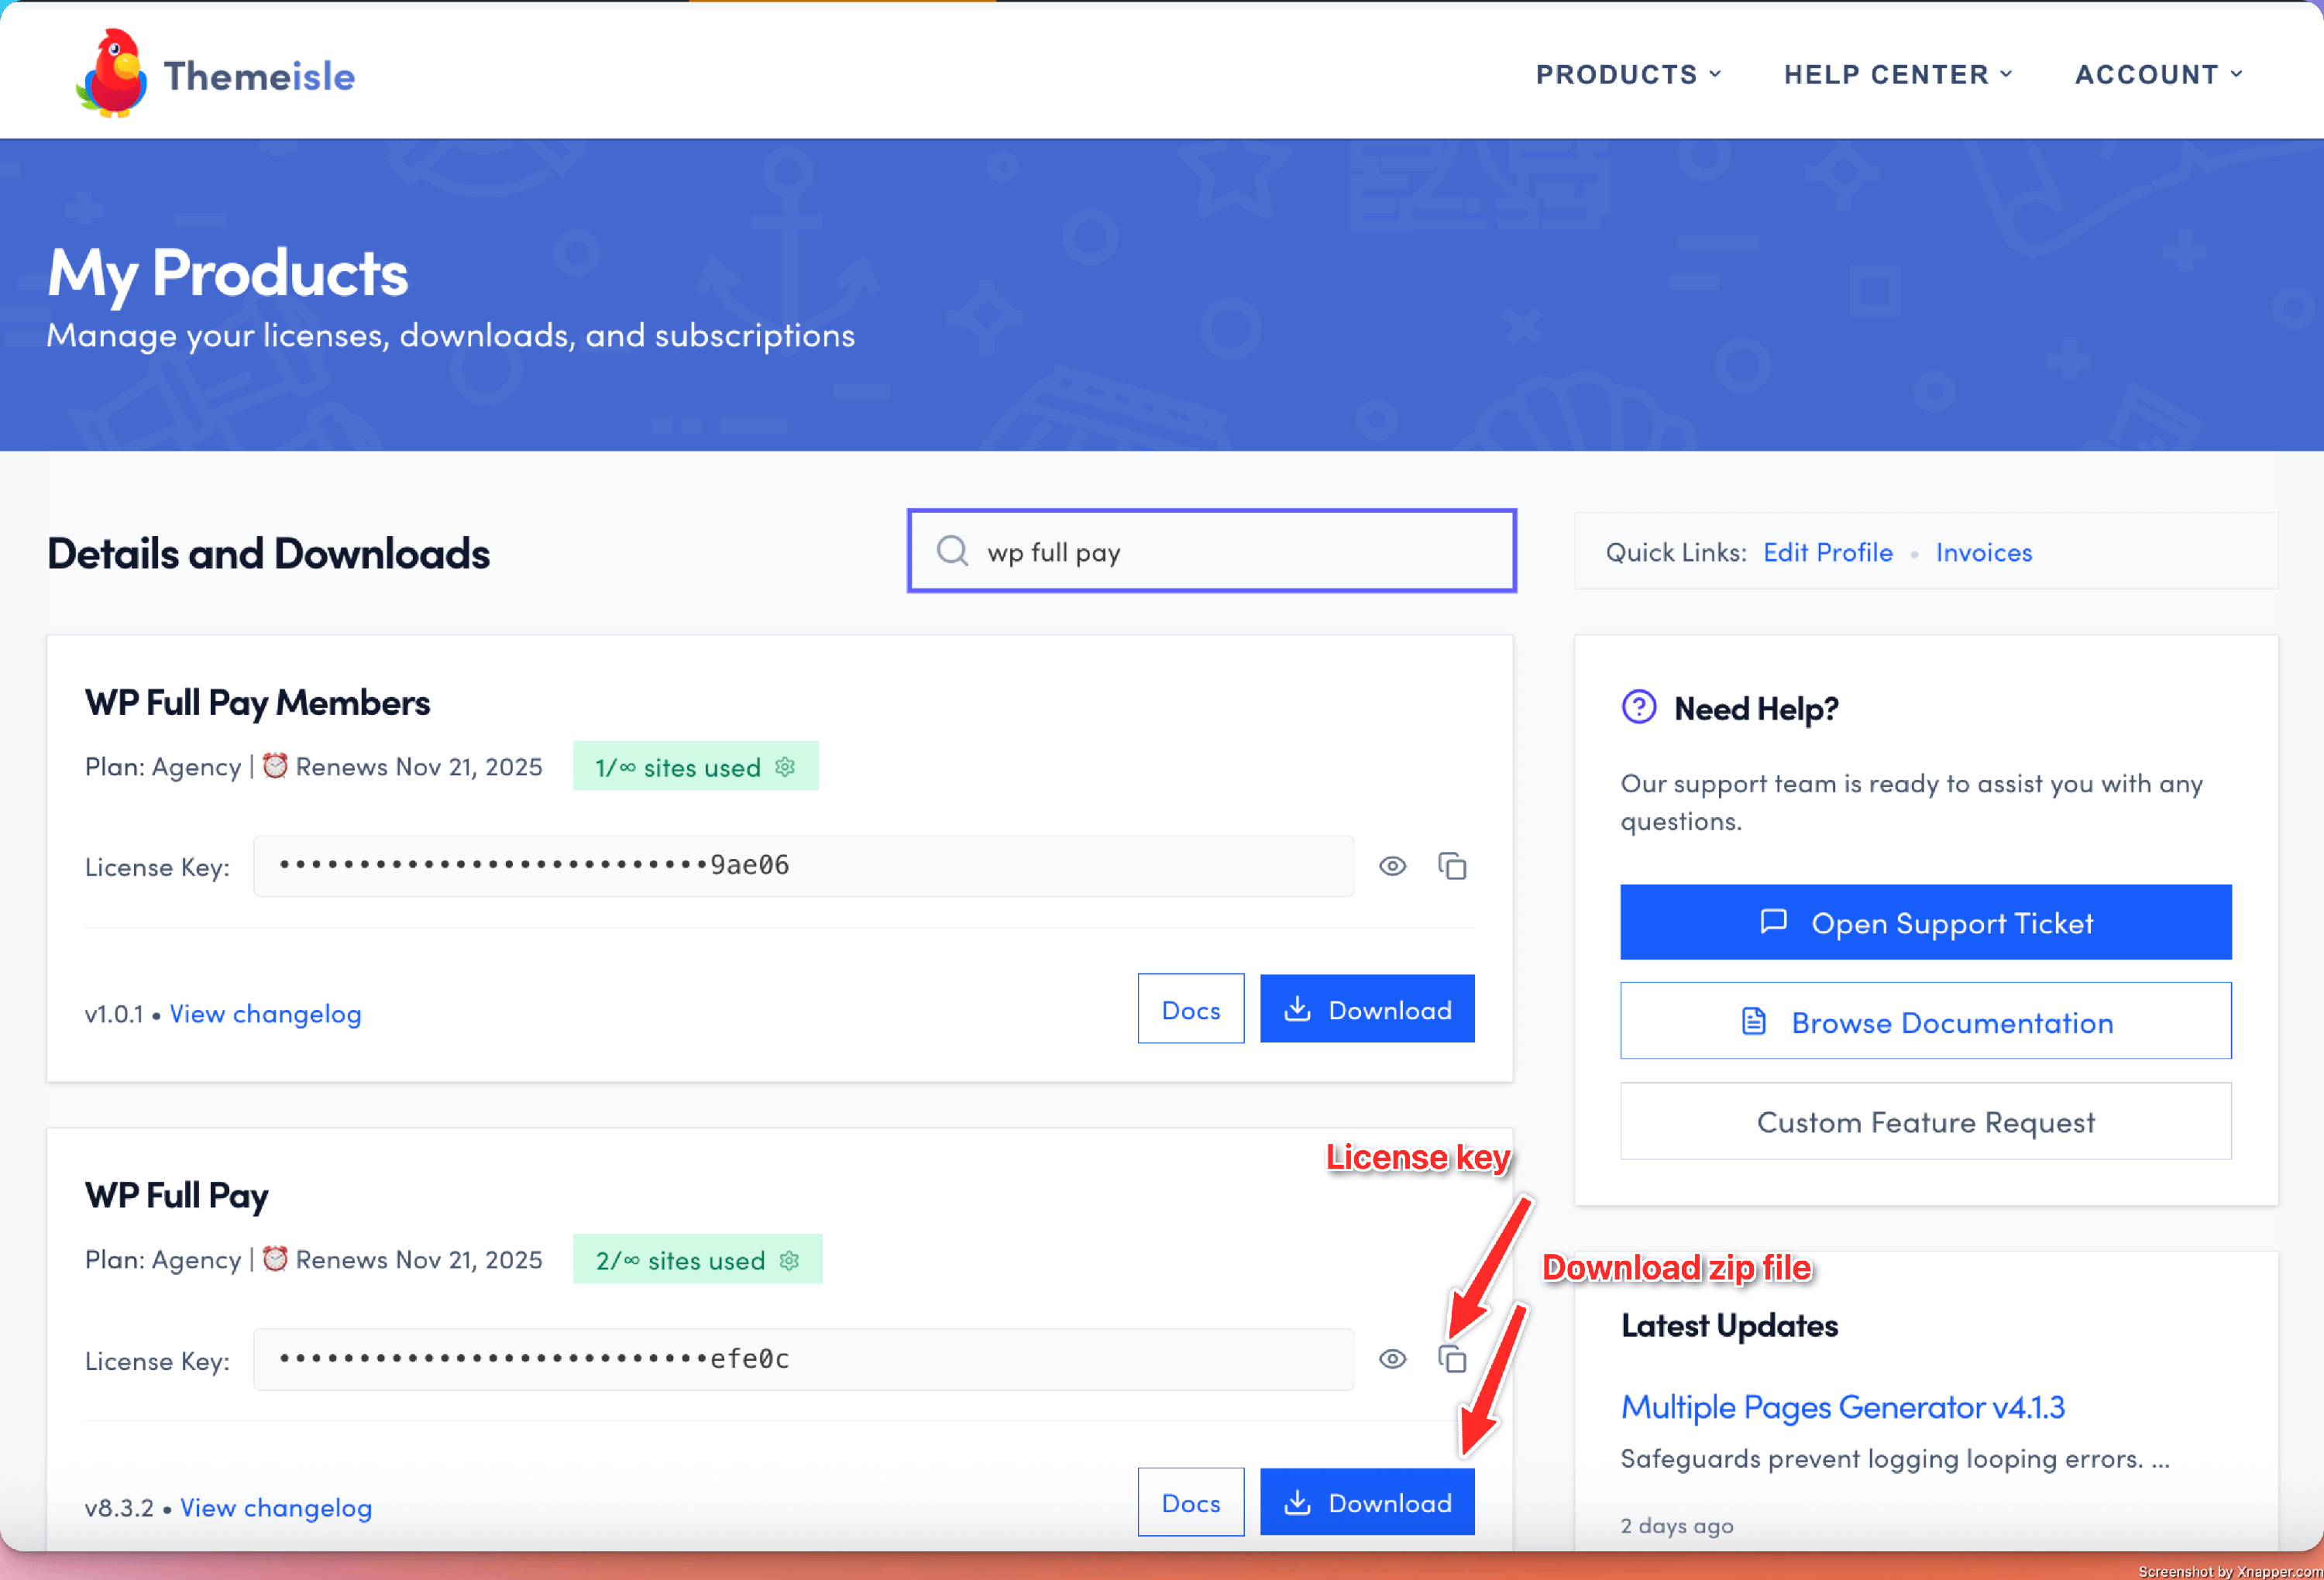Click the Need Help question mark icon
The image size is (2324, 1580).
pyautogui.click(x=1638, y=708)
